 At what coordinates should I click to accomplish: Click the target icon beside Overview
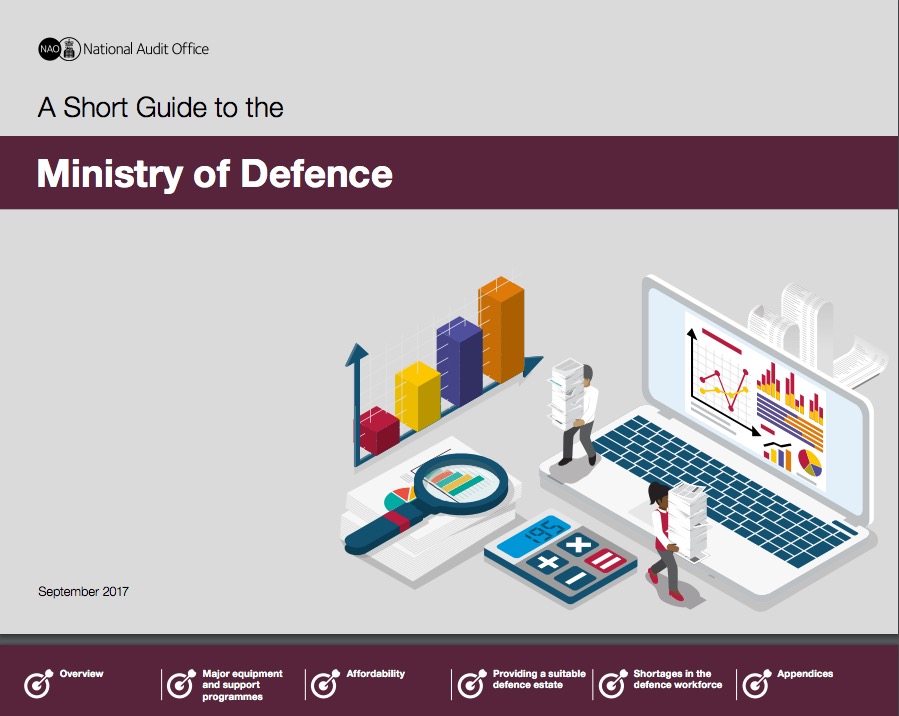[x=38, y=683]
